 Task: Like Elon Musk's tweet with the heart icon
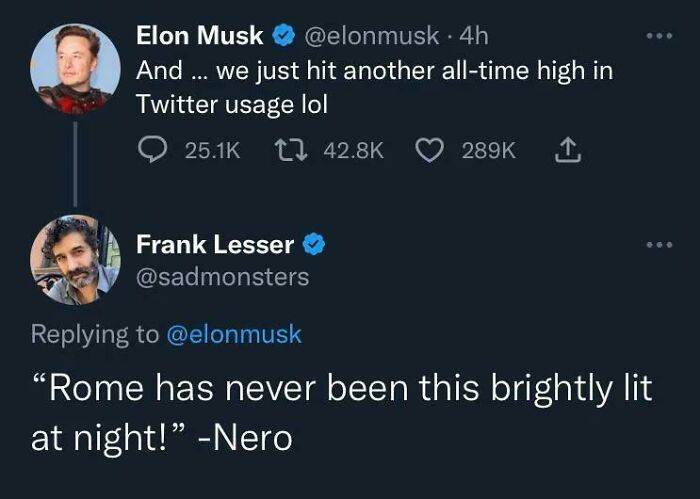(x=431, y=150)
